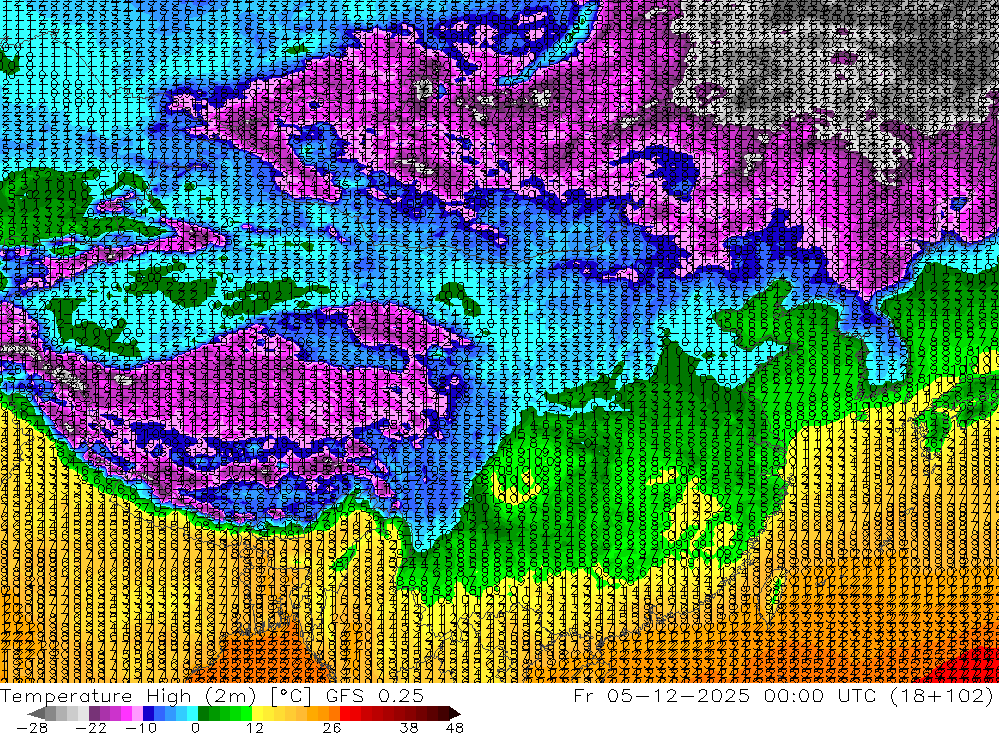
Task: Click the '0' legend value
Action: tap(195, 727)
